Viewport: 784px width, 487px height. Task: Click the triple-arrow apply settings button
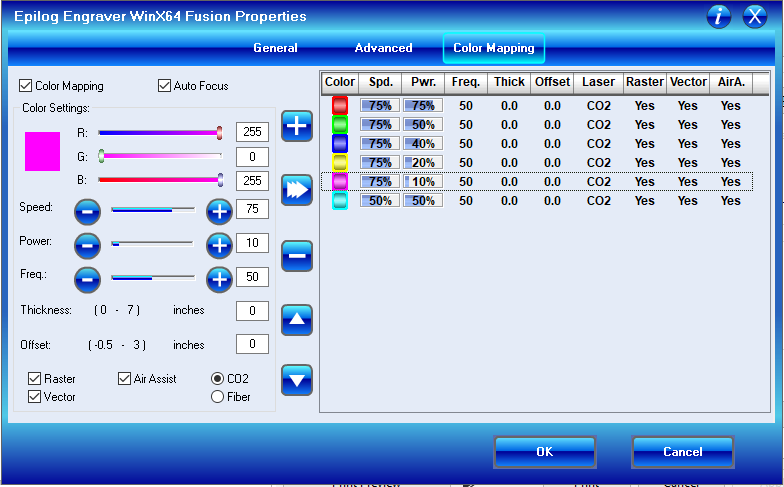(296, 190)
